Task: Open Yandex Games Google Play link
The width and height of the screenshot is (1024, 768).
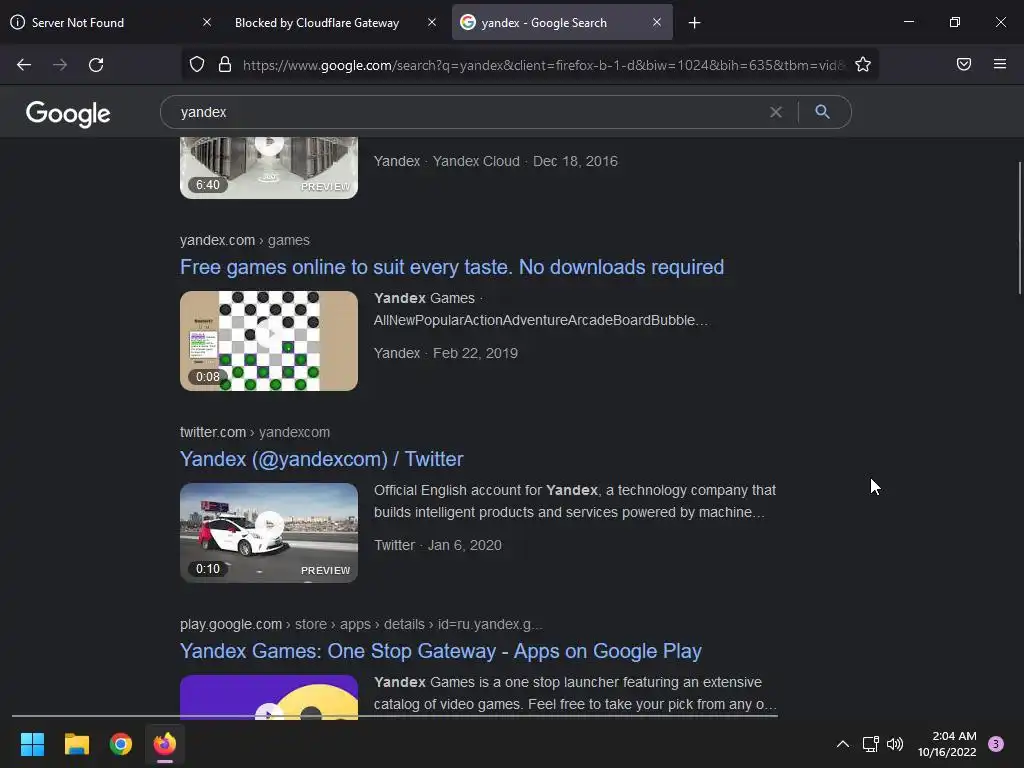Action: pyautogui.click(x=441, y=651)
